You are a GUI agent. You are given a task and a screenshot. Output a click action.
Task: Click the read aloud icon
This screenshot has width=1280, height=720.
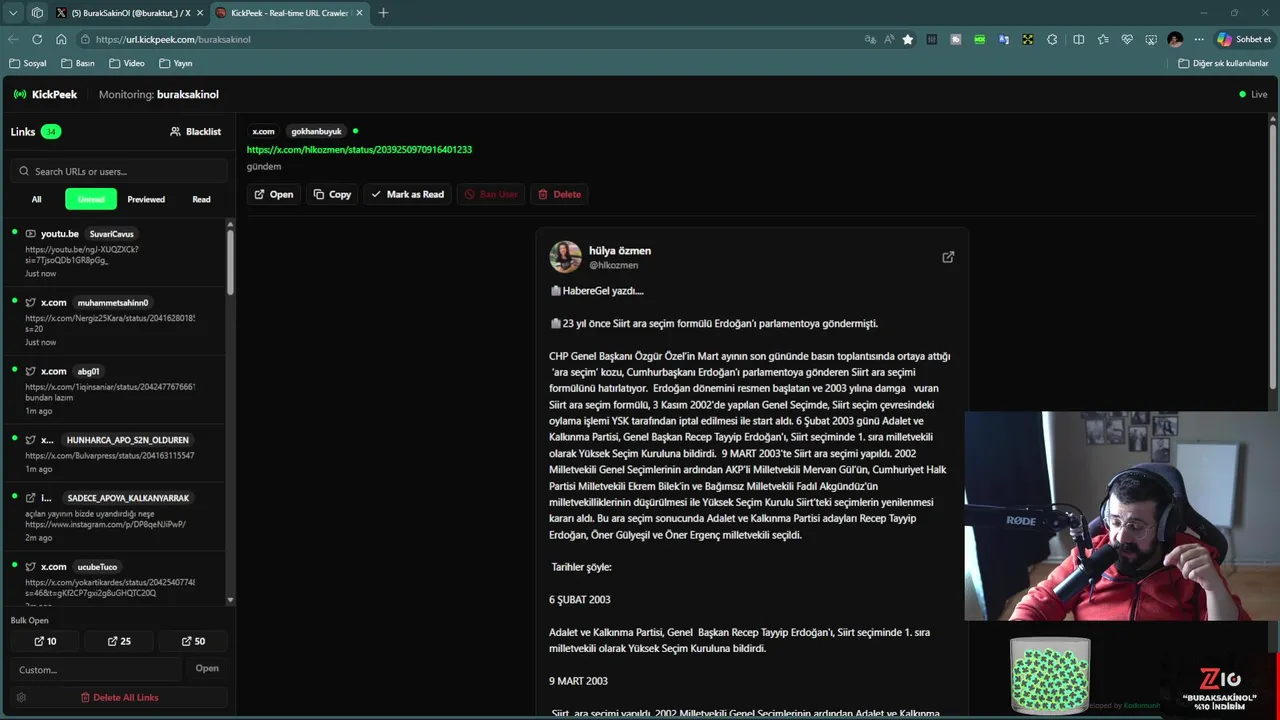click(889, 39)
